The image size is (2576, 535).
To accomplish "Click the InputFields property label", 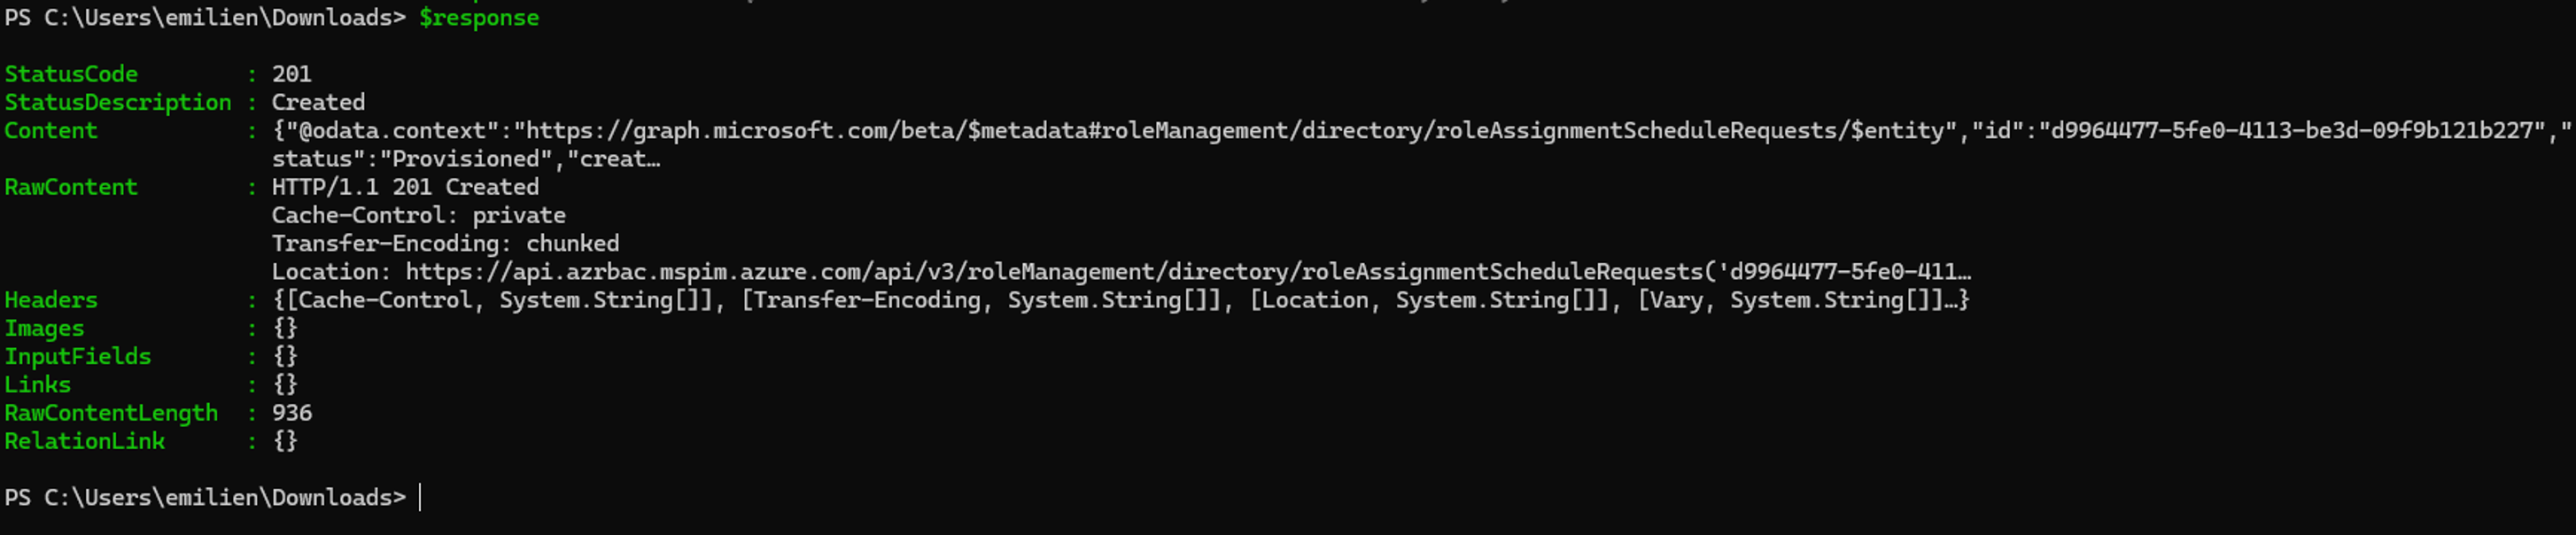I will click(78, 356).
